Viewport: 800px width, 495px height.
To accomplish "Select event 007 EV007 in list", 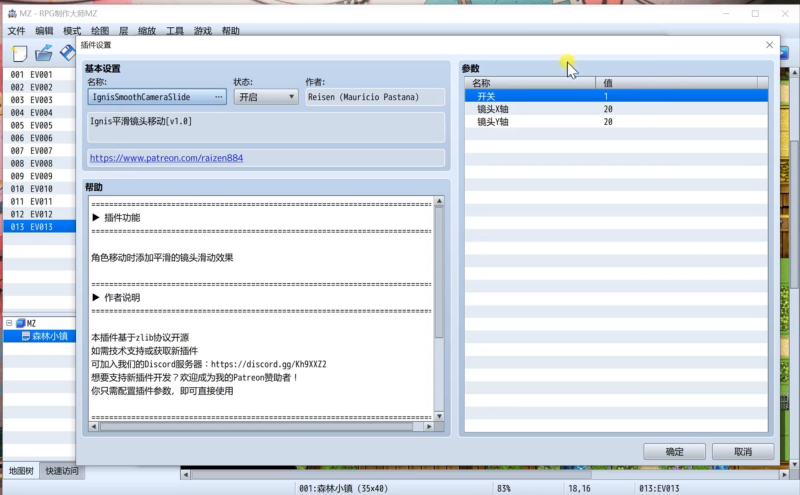I will (40, 151).
